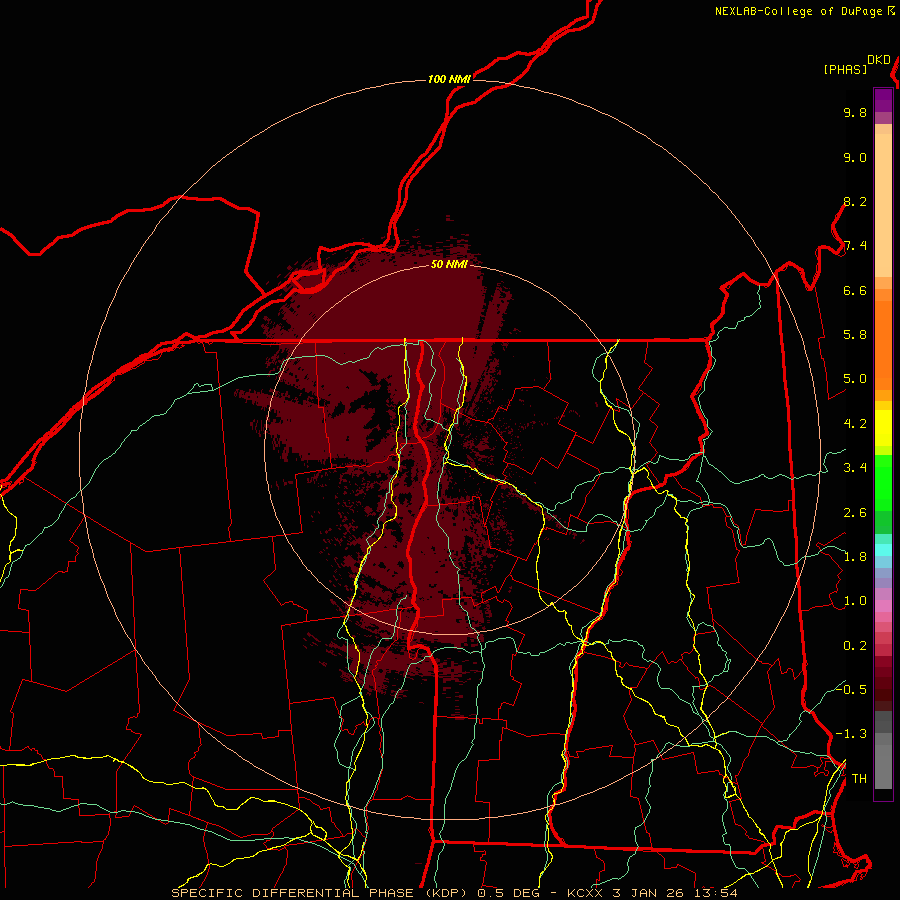This screenshot has width=900, height=900.
Task: Click the 4.2 scale value
Action: 855,424
